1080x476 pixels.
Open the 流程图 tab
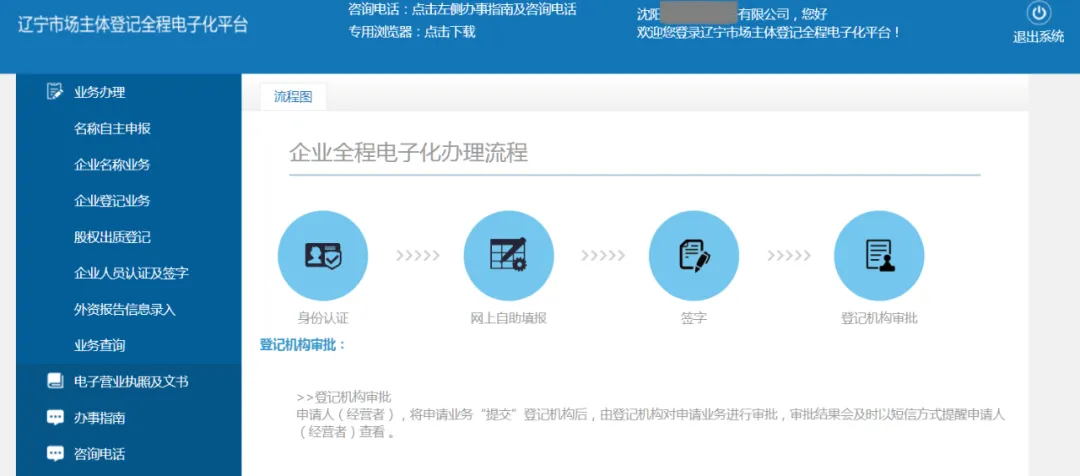coord(293,97)
